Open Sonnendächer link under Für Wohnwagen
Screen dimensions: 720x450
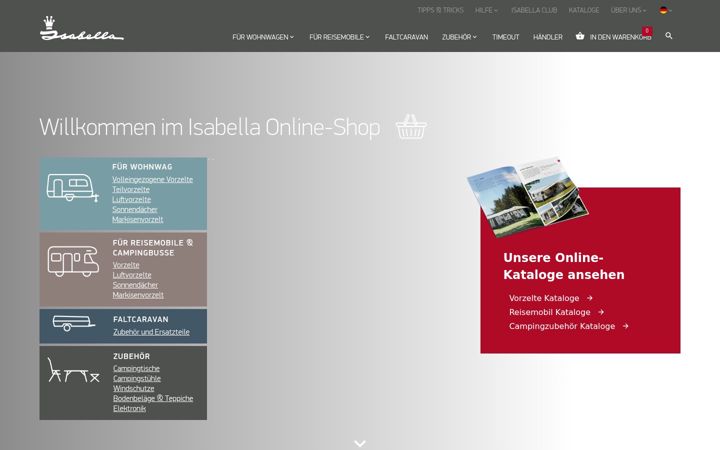click(135, 209)
